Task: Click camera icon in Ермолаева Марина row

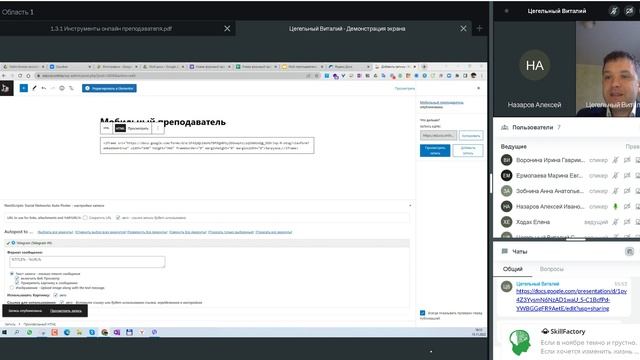Action: tap(627, 176)
